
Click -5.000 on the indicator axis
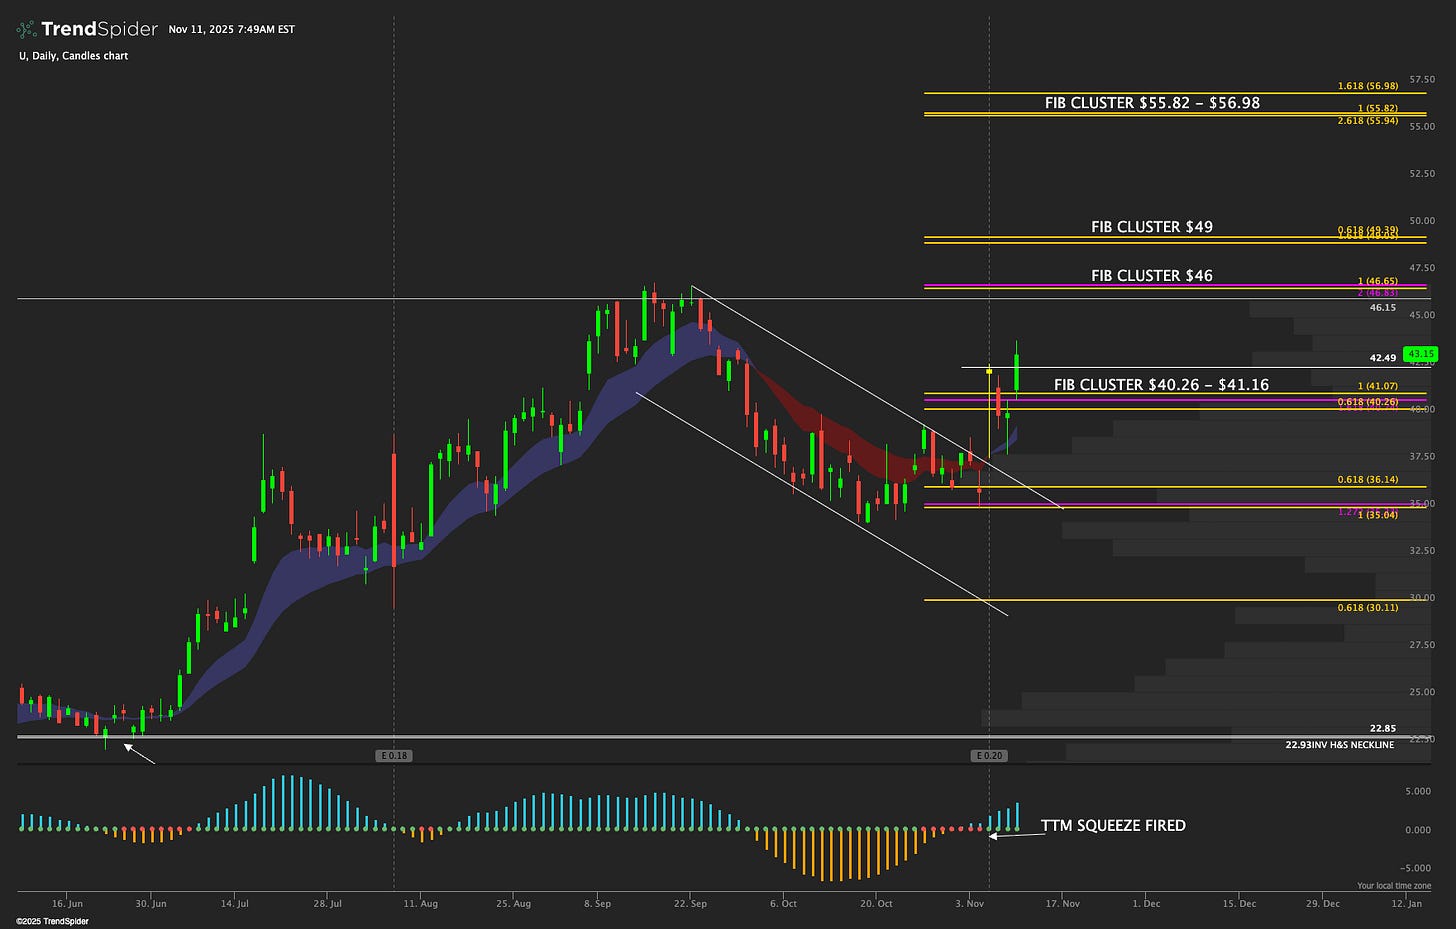coord(1417,869)
